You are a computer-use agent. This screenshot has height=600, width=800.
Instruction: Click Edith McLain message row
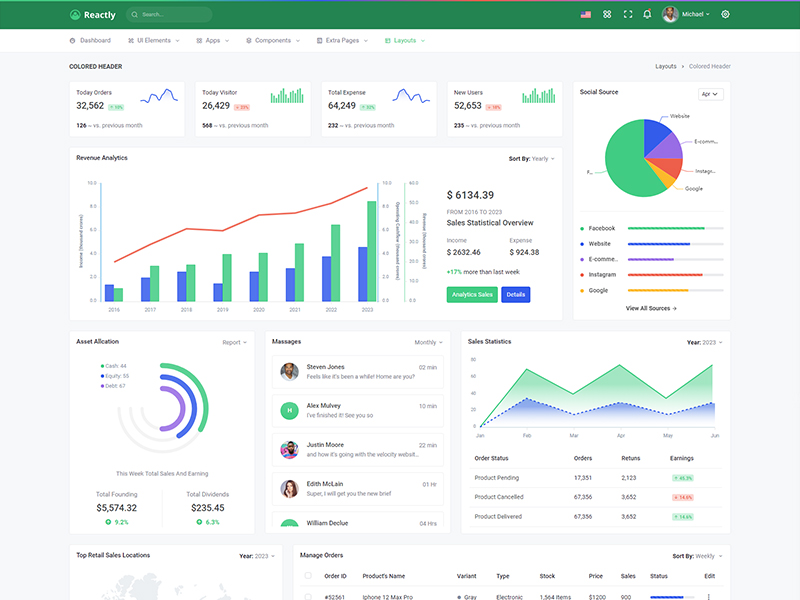pos(358,489)
